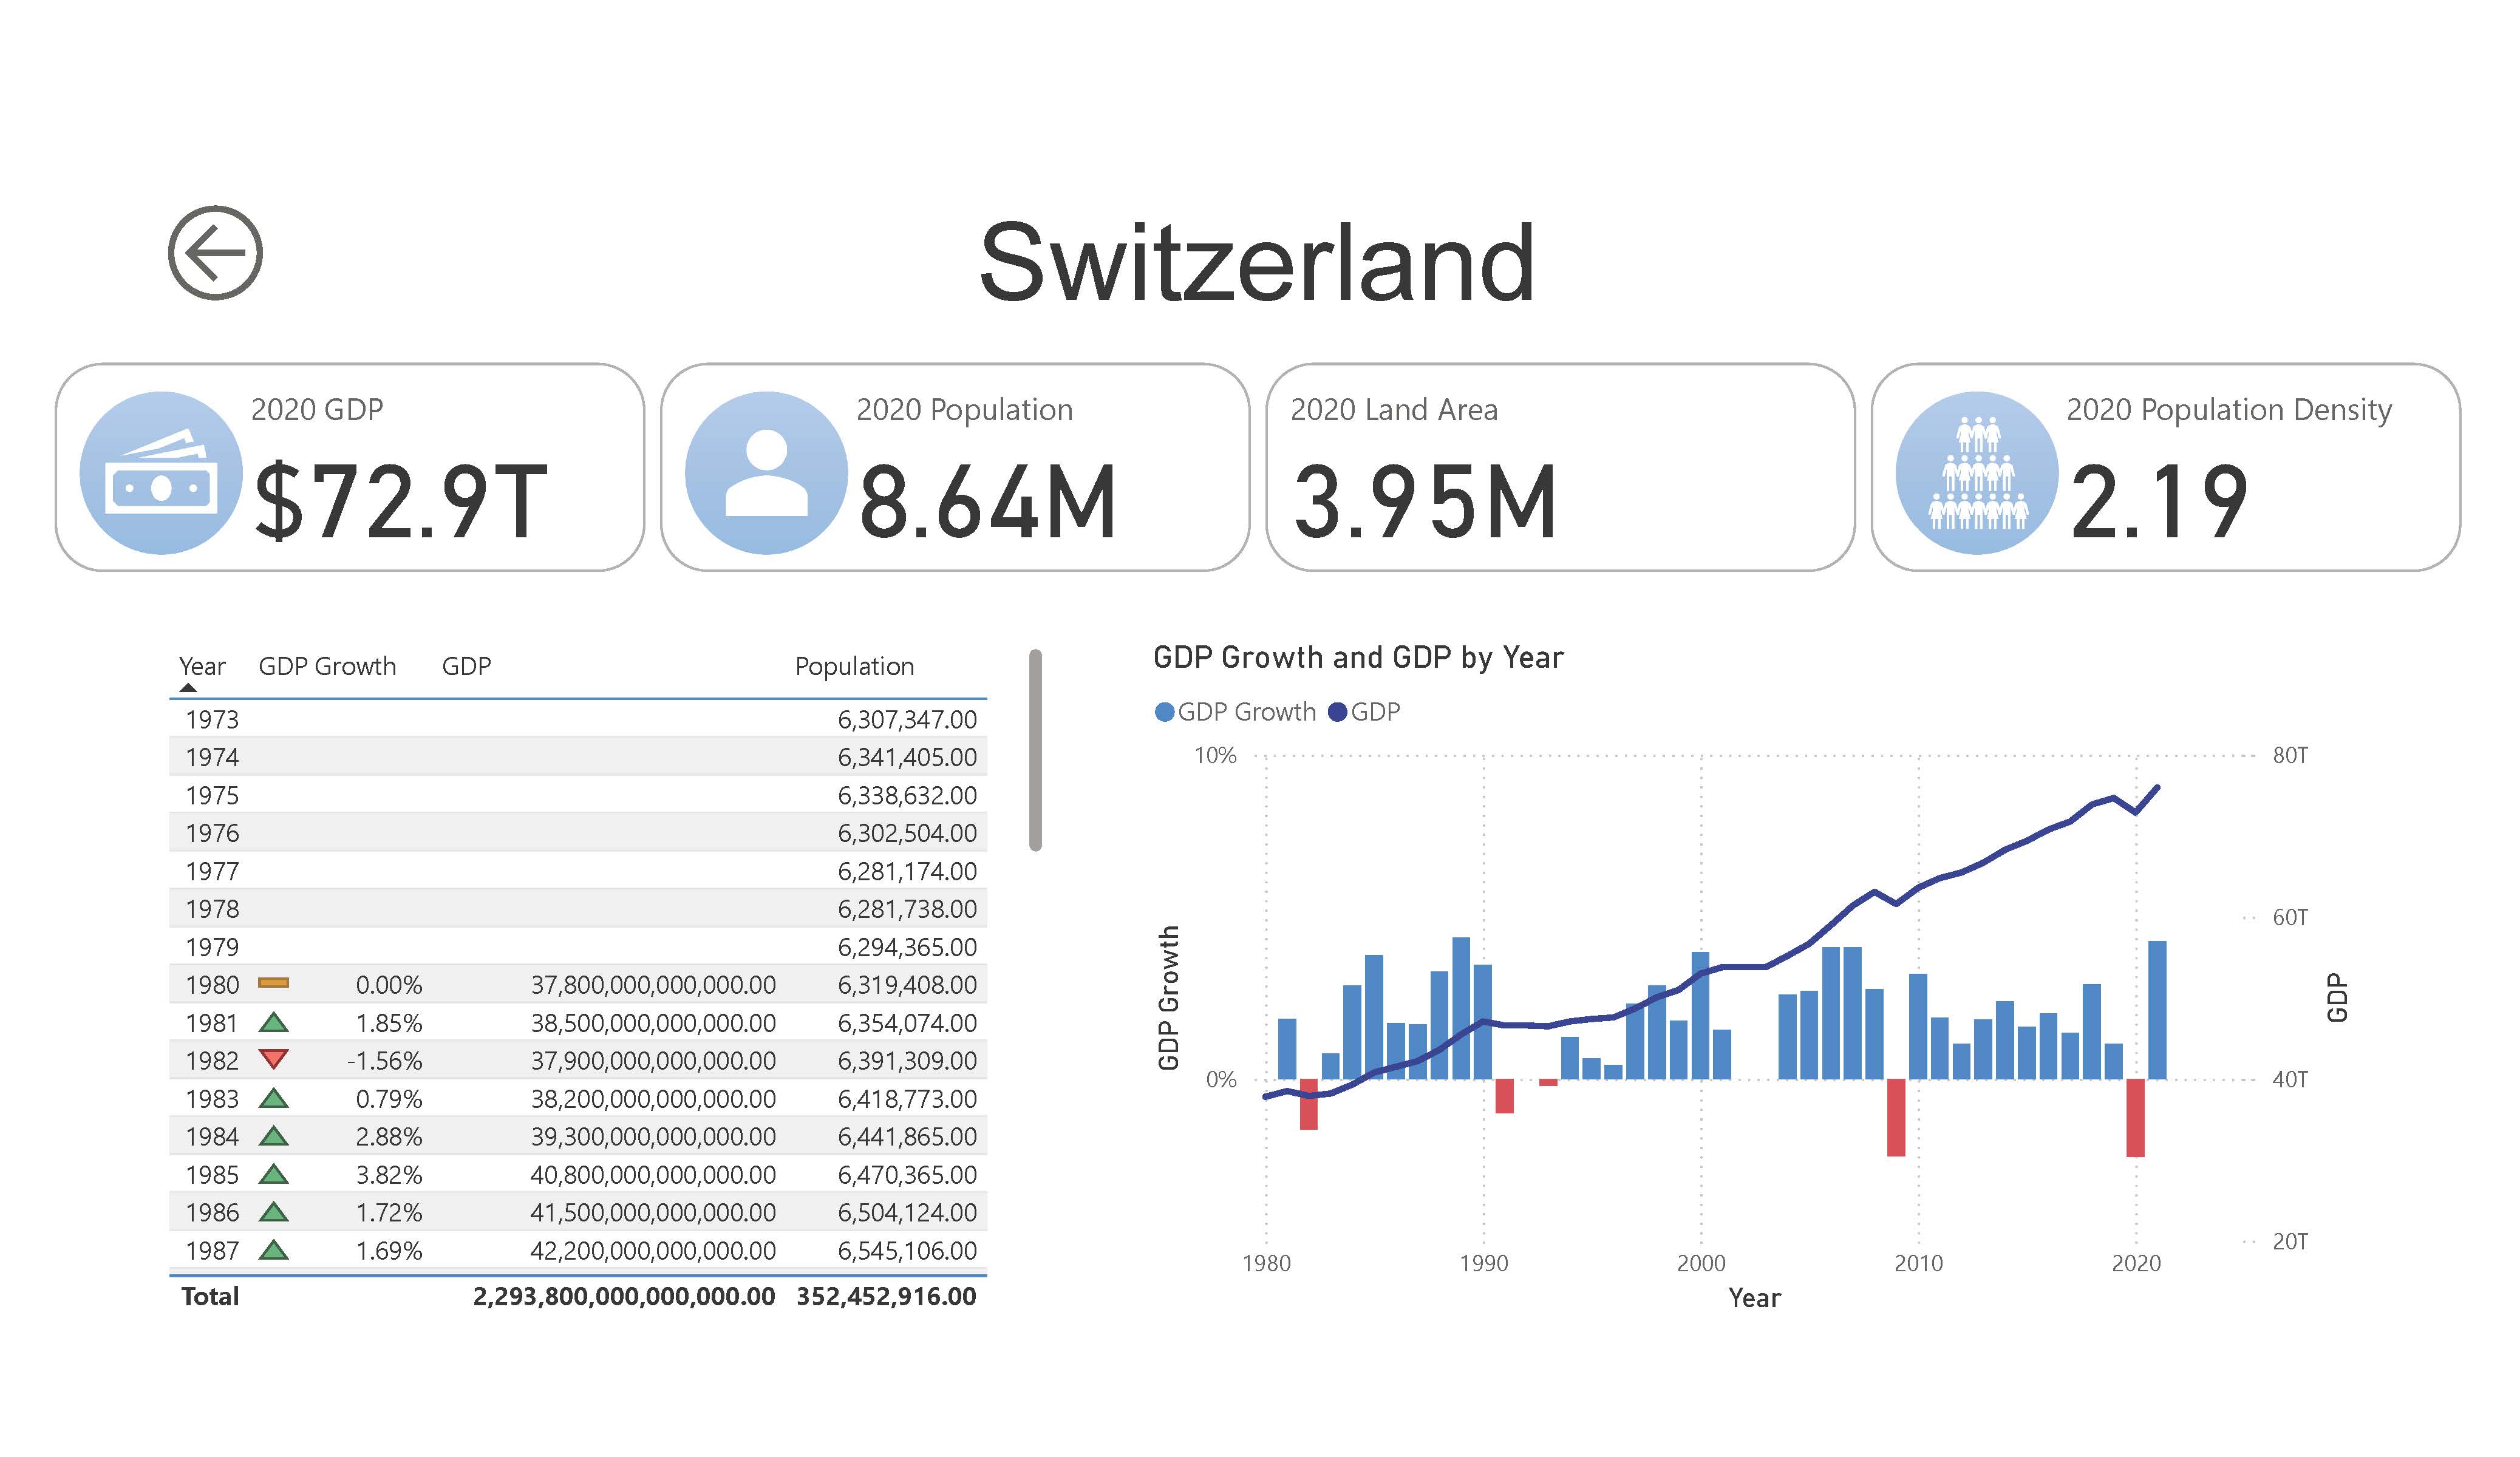
Task: Sort table by GDP Growth header
Action: [327, 666]
